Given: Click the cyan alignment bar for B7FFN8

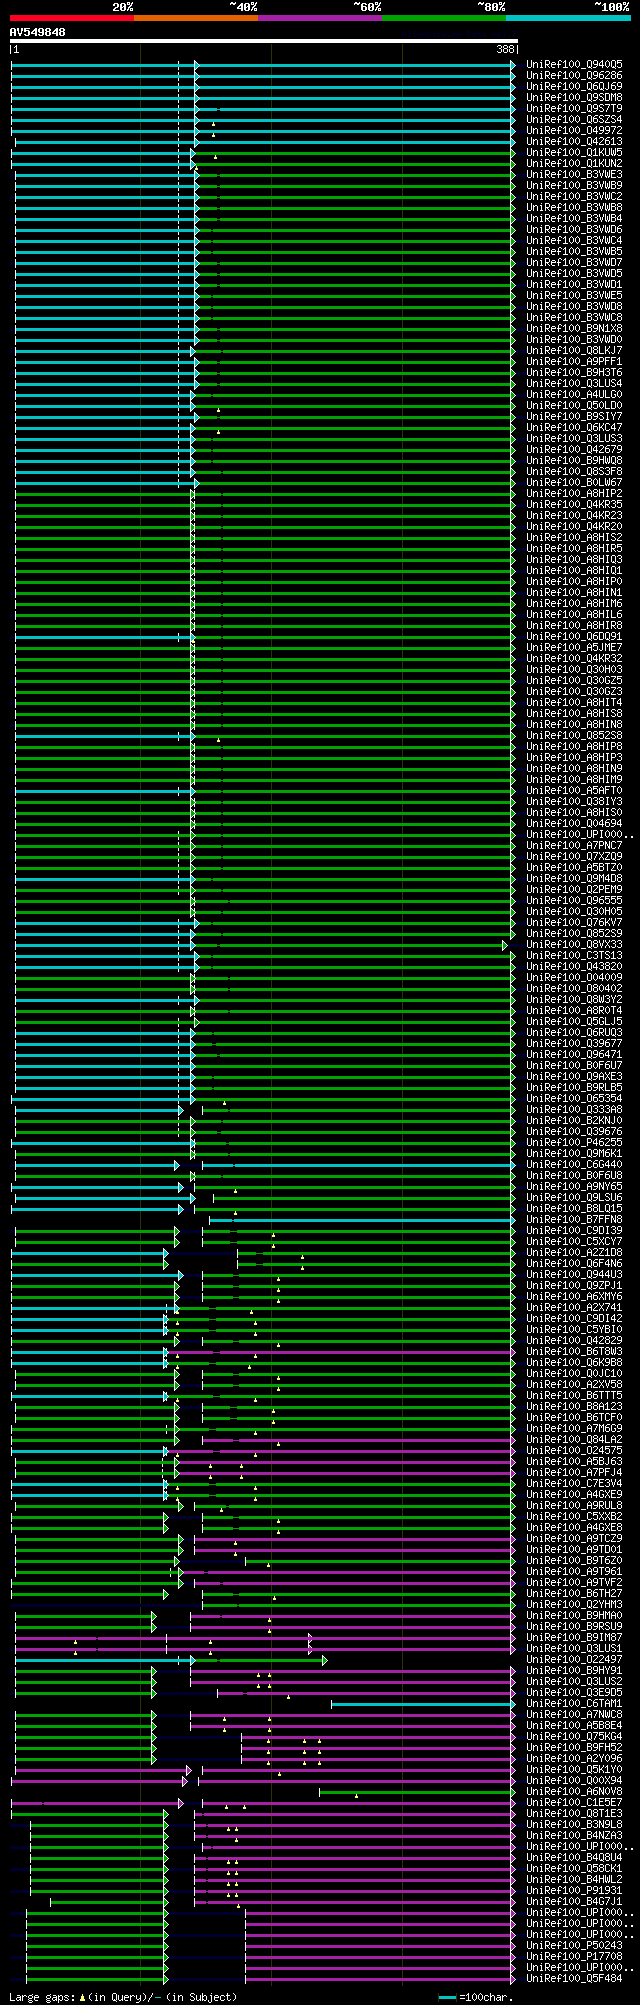Looking at the screenshot, I should (361, 1220).
